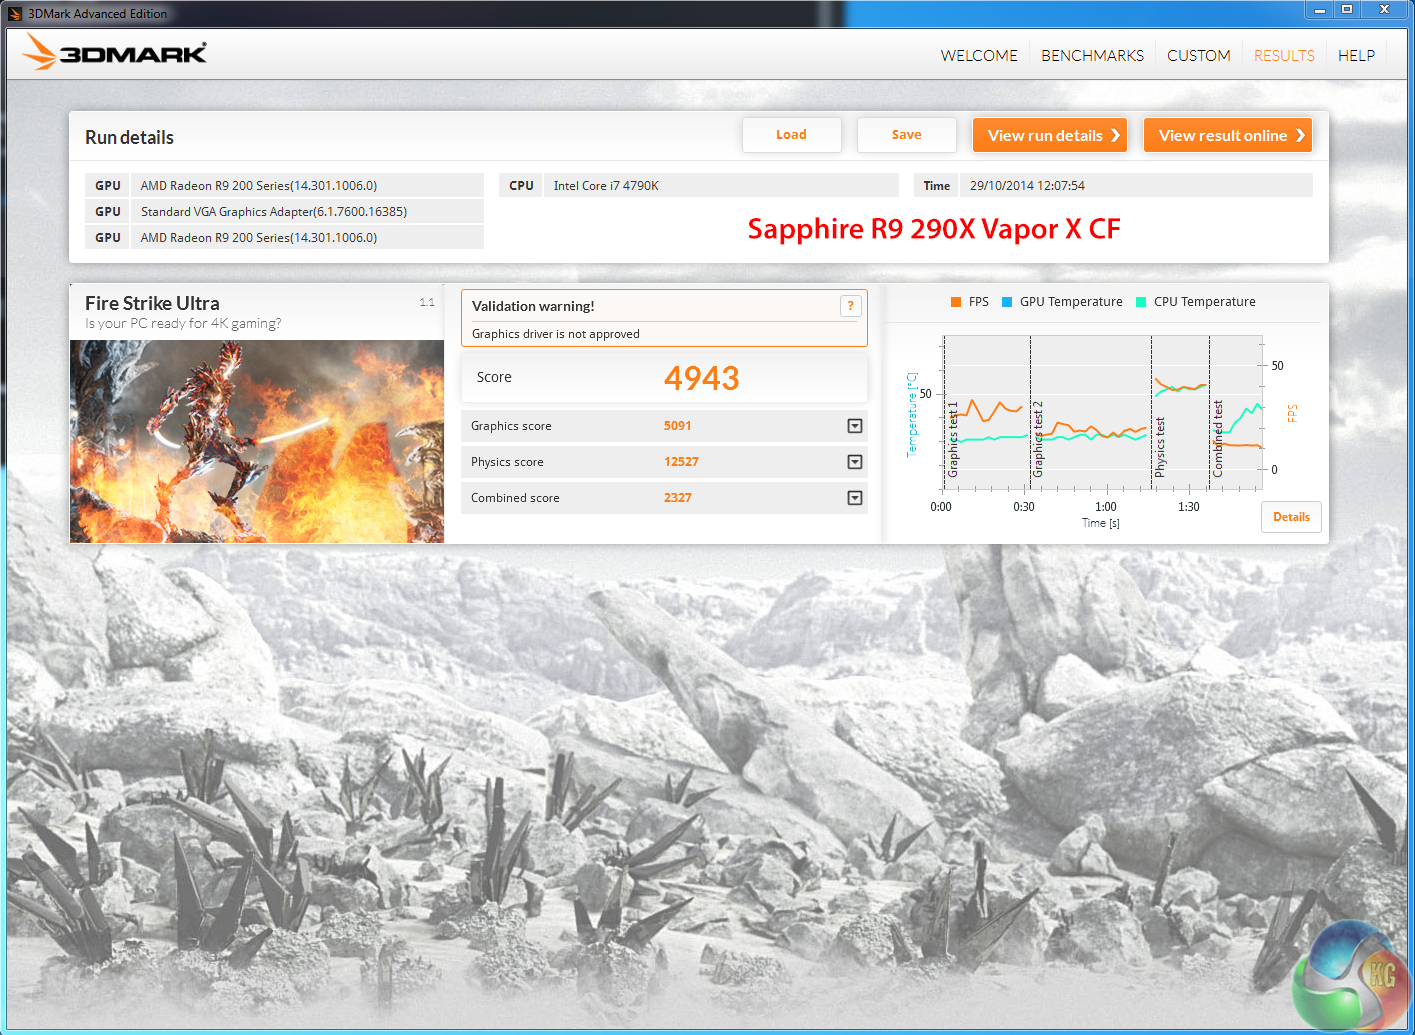Viewport: 1415px width, 1035px height.
Task: Click the Run details heading
Action: [129, 137]
